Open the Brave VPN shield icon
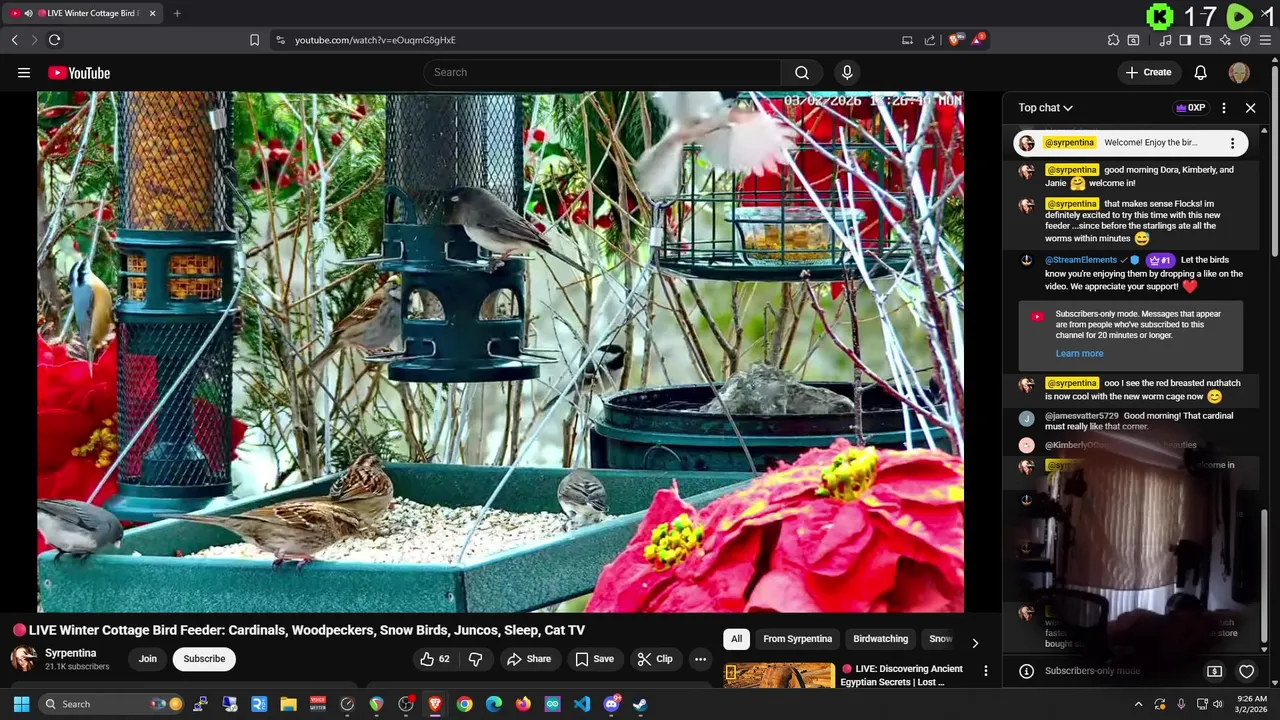The height and width of the screenshot is (720, 1280). pos(1245,40)
